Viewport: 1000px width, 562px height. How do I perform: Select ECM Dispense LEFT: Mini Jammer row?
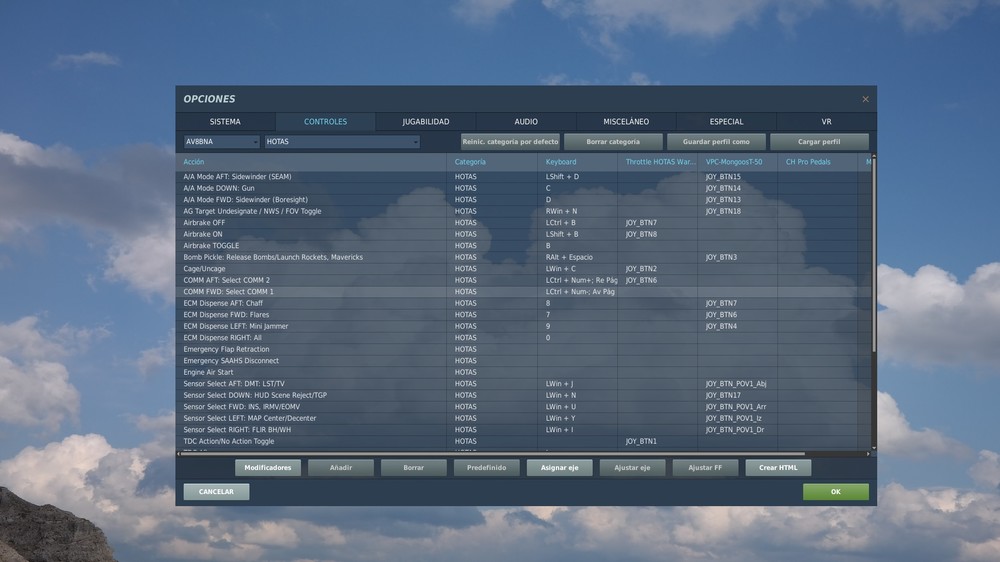click(524, 326)
